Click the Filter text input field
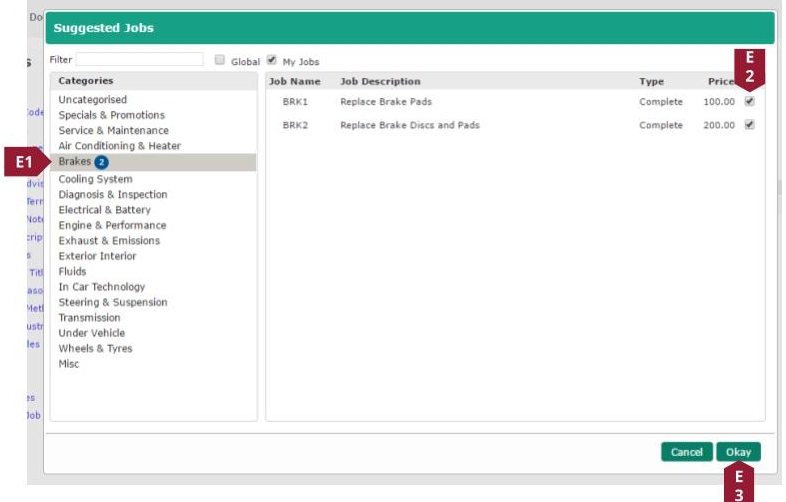The height and width of the screenshot is (502, 786). point(140,60)
